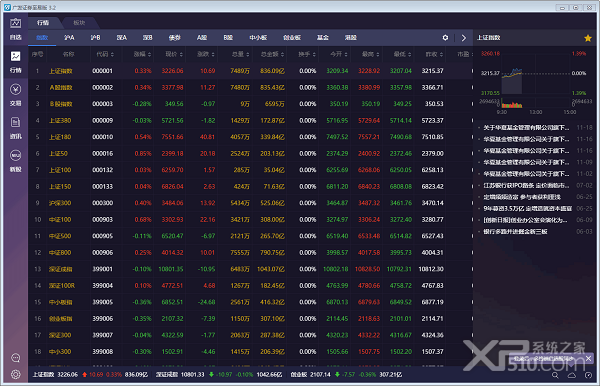Sort the table by 昨收 column
600x386 pixels.
click(434, 54)
